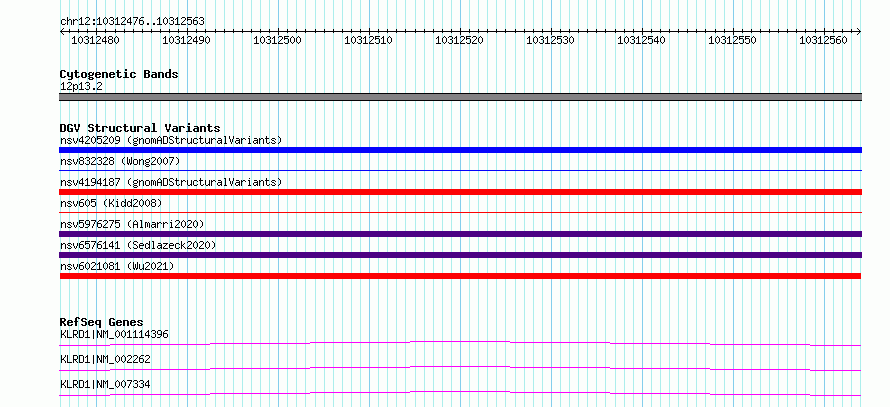Click ruler position 10312490
This screenshot has width=890, height=407.
point(186,40)
